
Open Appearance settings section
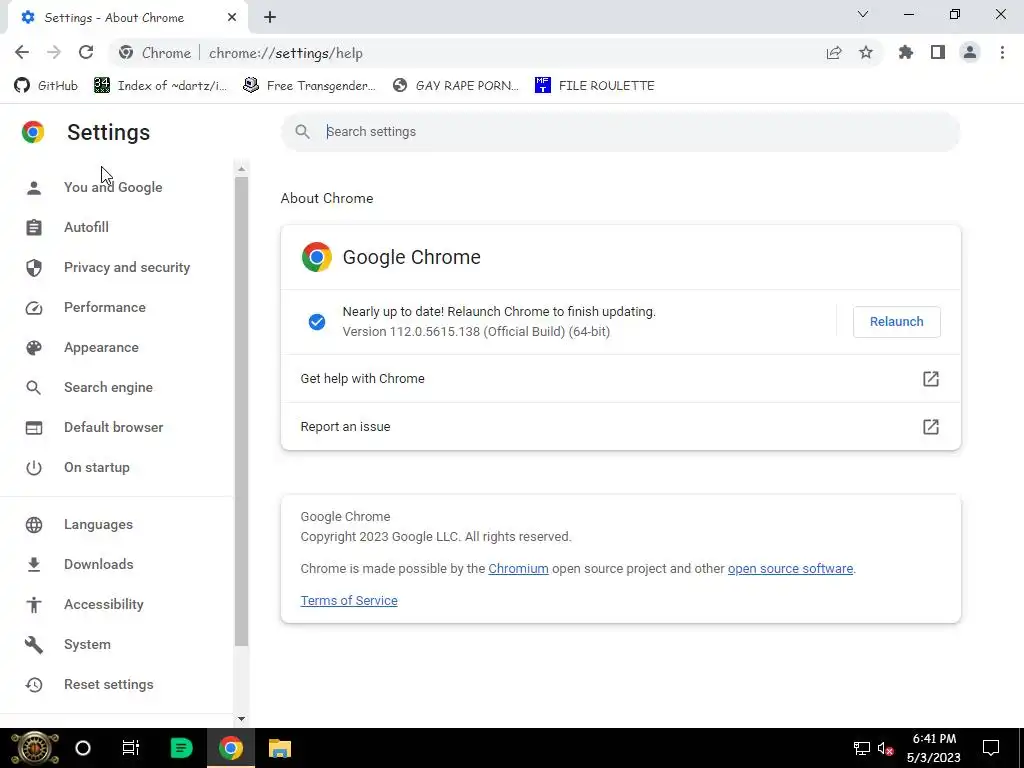[101, 347]
